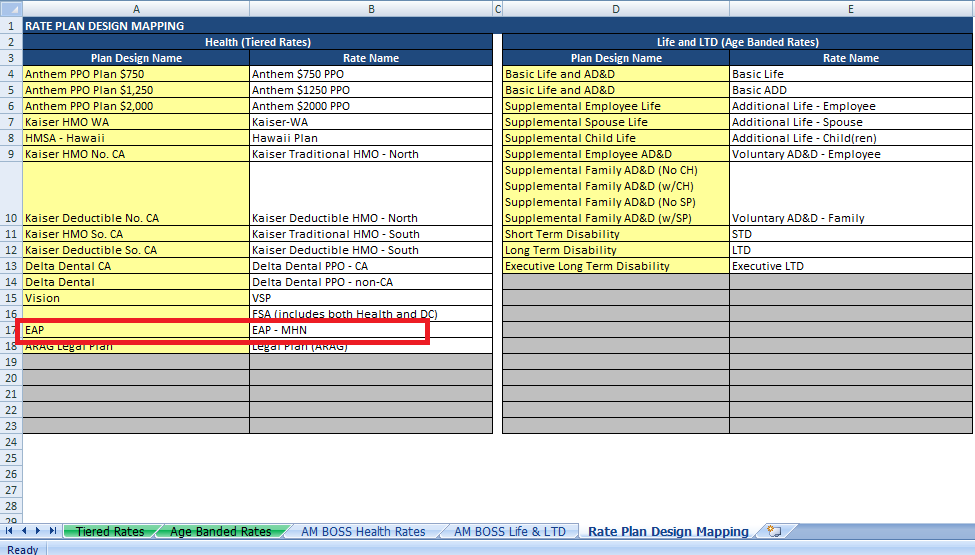Click the Insert Worksheet icon
This screenshot has width=975, height=555.
click(774, 531)
